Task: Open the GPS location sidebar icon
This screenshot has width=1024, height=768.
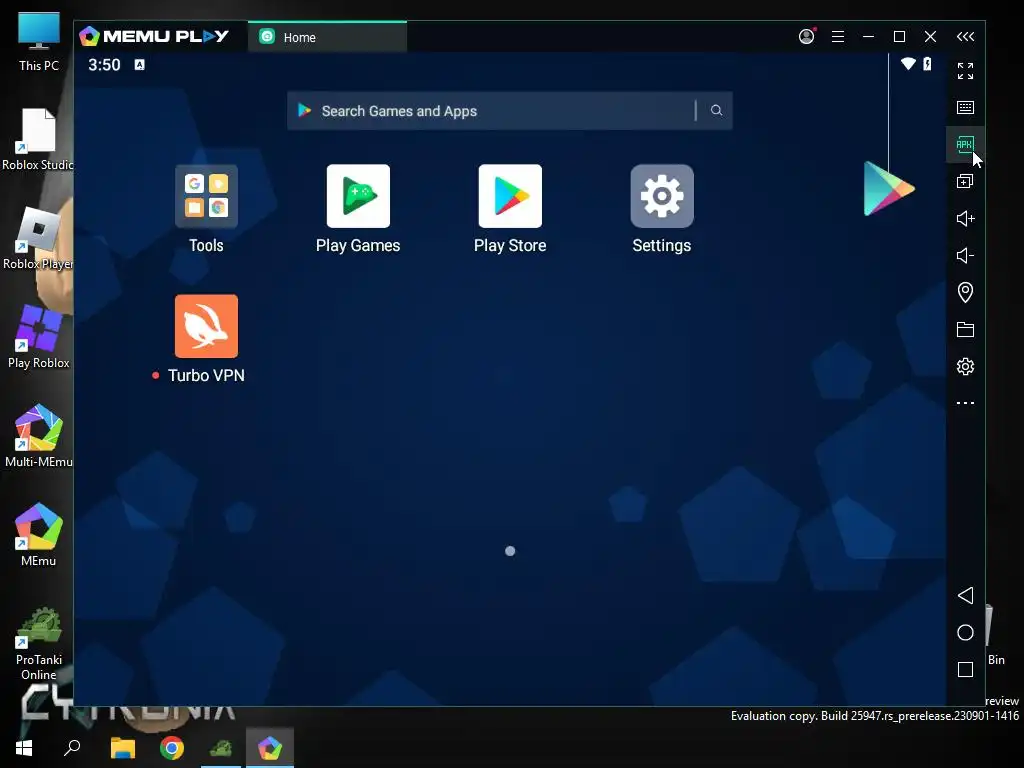Action: tap(965, 292)
